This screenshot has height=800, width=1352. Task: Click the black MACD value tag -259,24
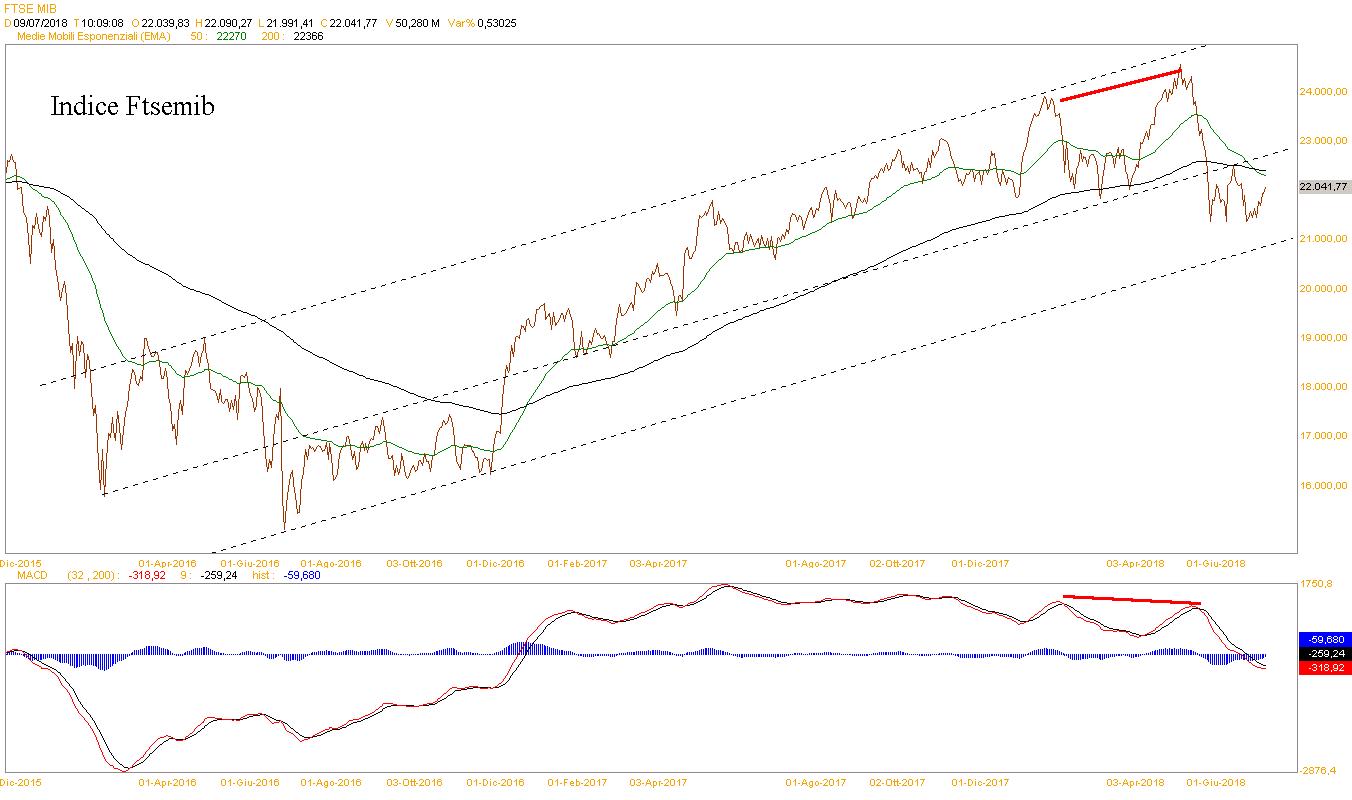1323,653
